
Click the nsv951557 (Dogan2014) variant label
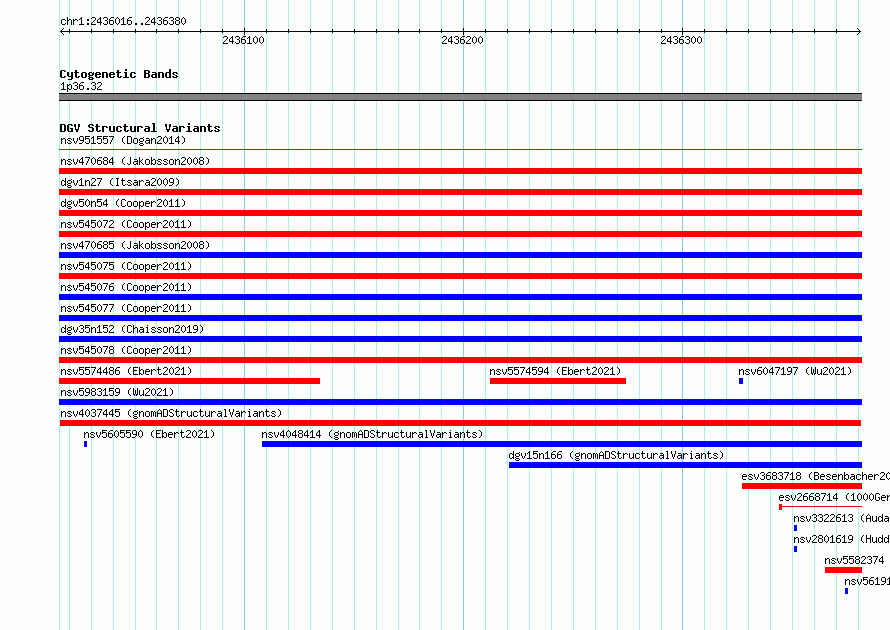click(123, 140)
